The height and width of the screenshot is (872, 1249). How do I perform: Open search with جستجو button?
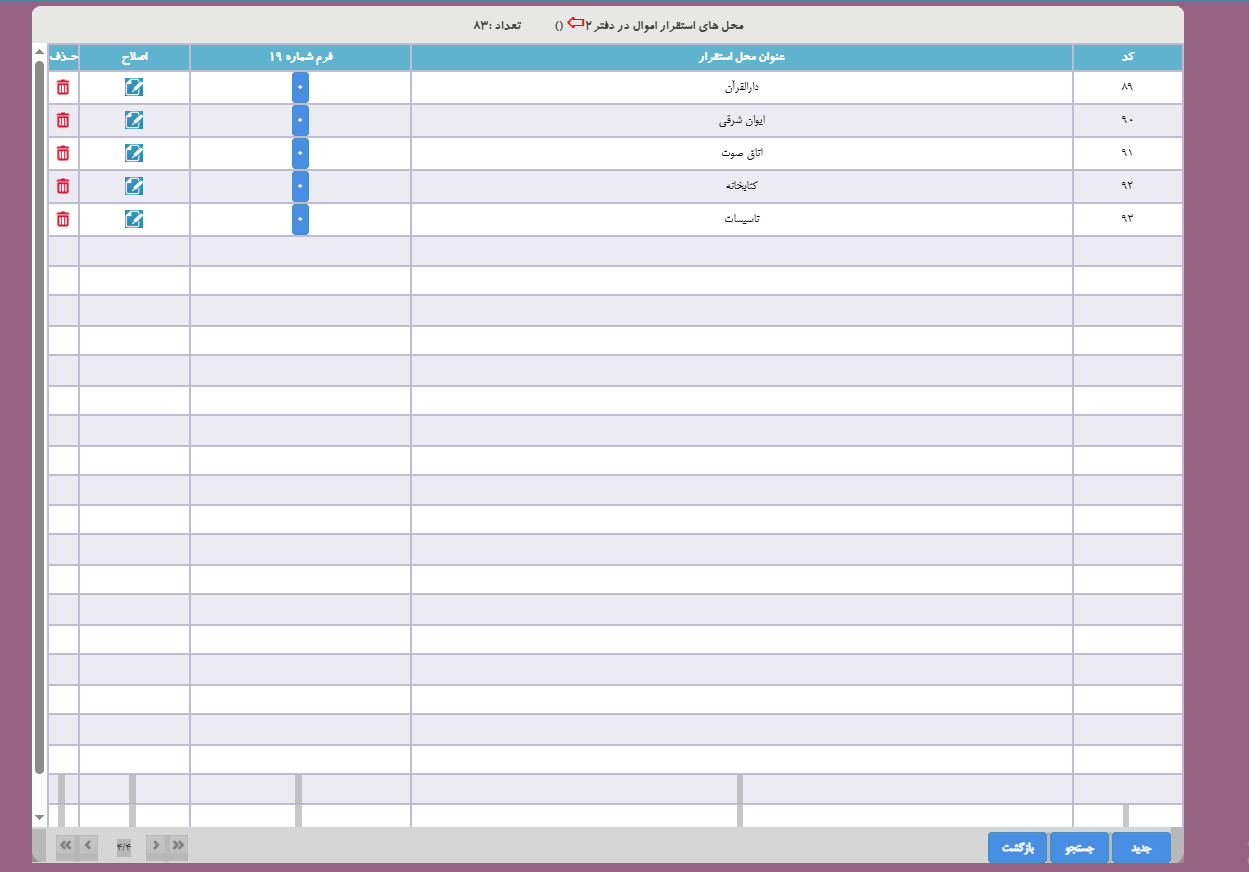[1078, 847]
